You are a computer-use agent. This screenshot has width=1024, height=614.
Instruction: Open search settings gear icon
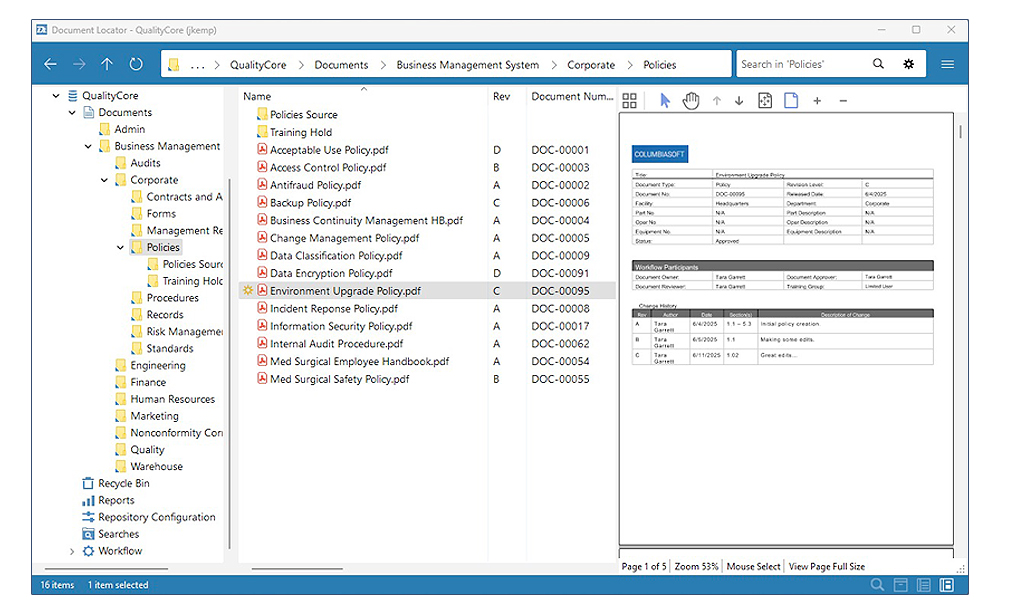pyautogui.click(x=908, y=64)
